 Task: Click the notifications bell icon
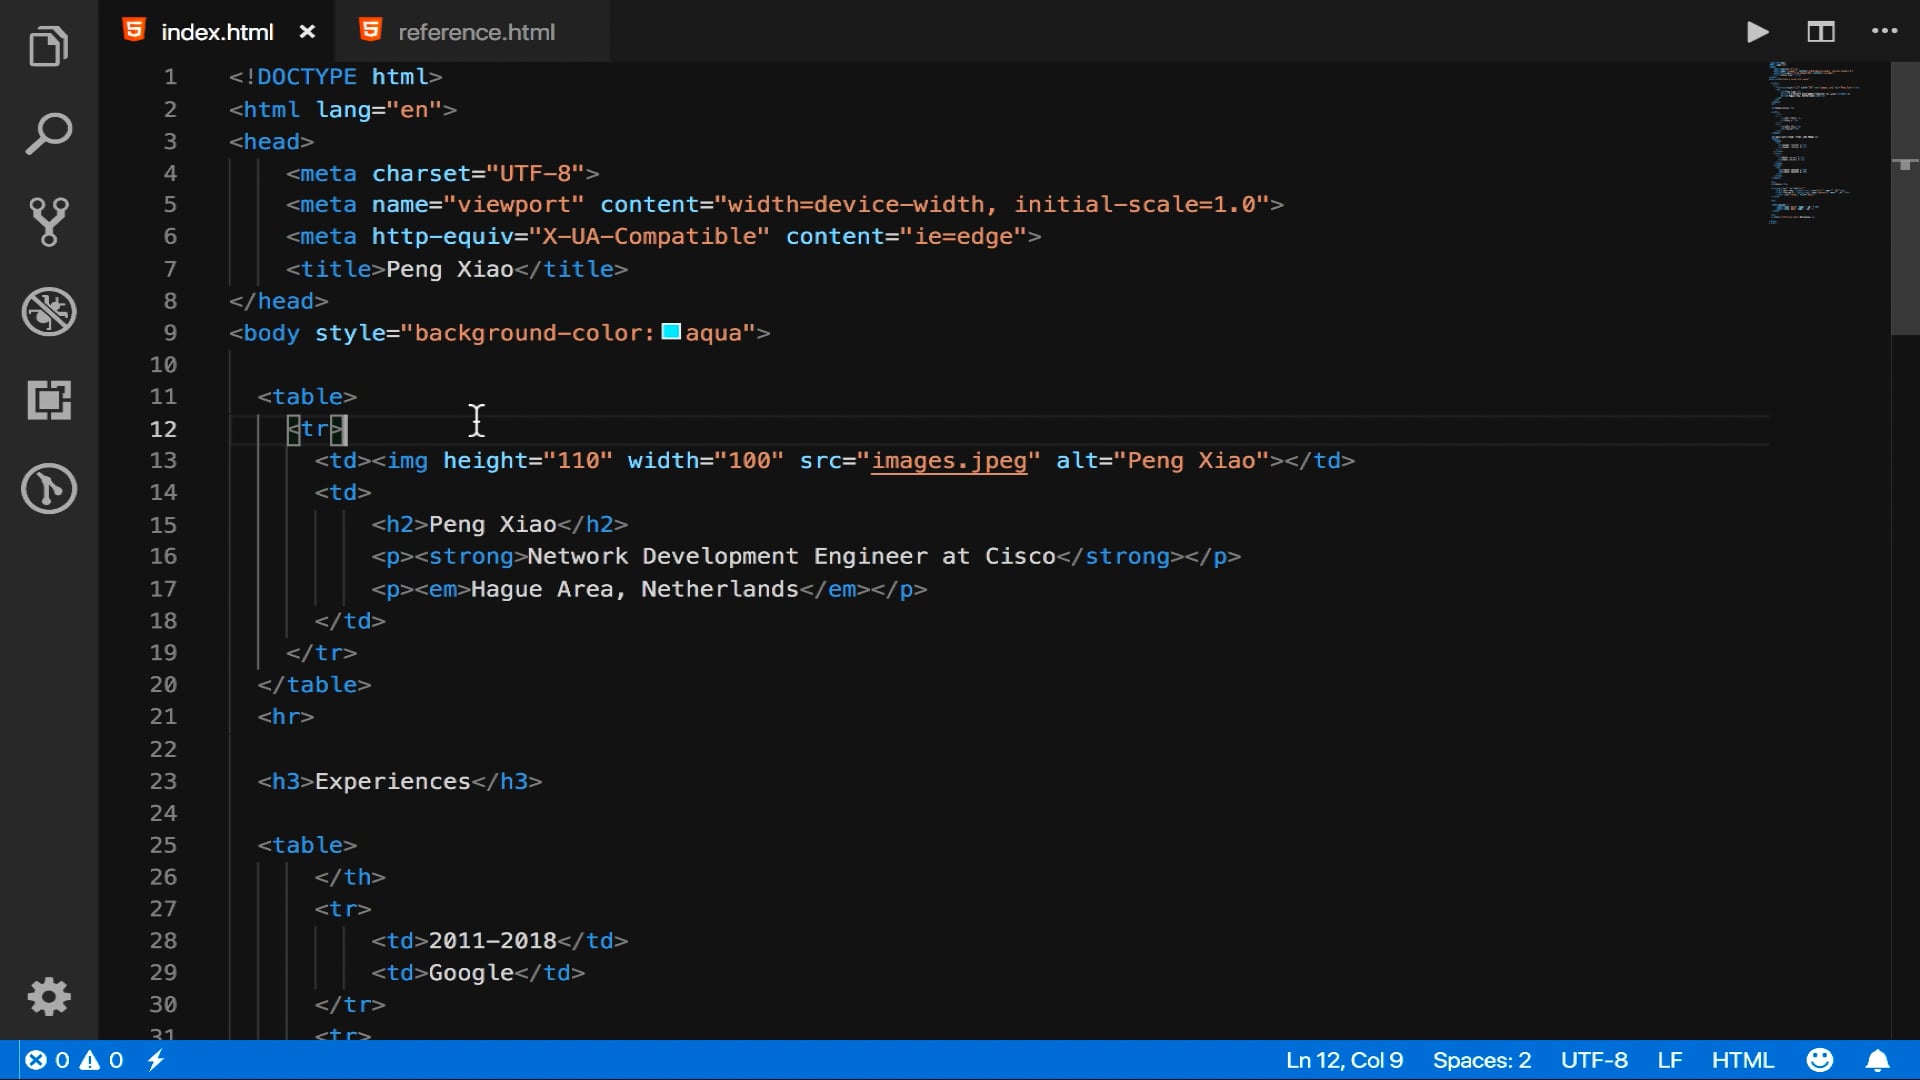click(1877, 1060)
